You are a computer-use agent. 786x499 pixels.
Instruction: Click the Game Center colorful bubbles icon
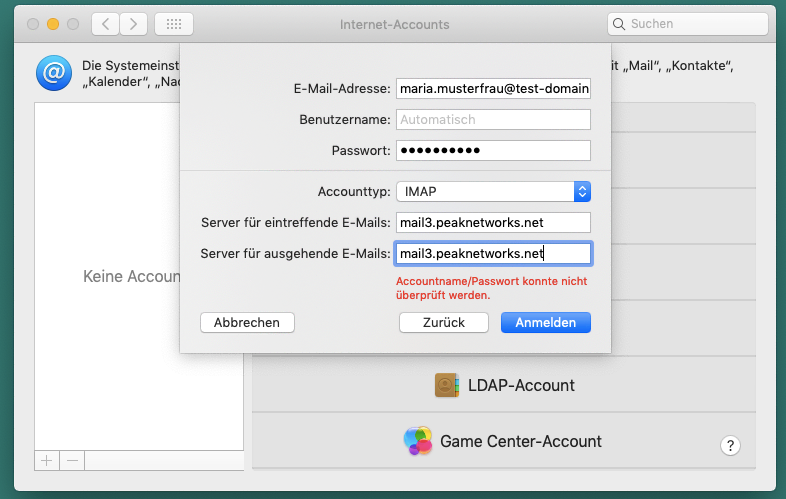point(418,441)
